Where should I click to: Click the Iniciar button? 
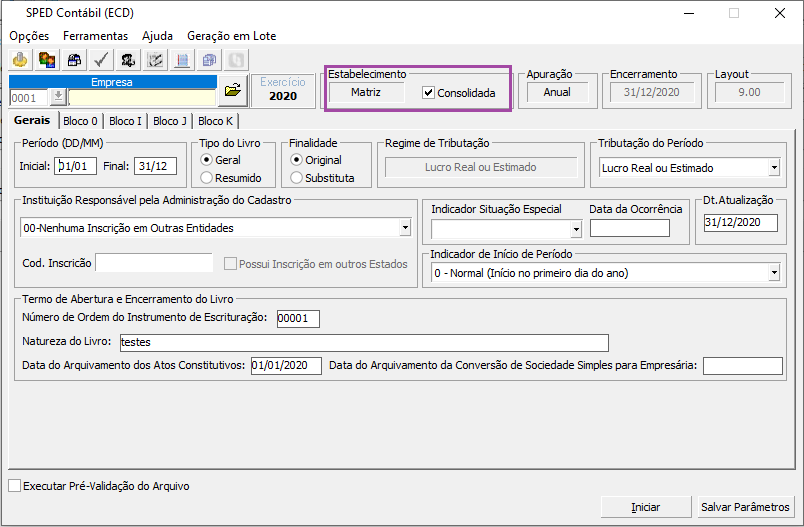(646, 507)
